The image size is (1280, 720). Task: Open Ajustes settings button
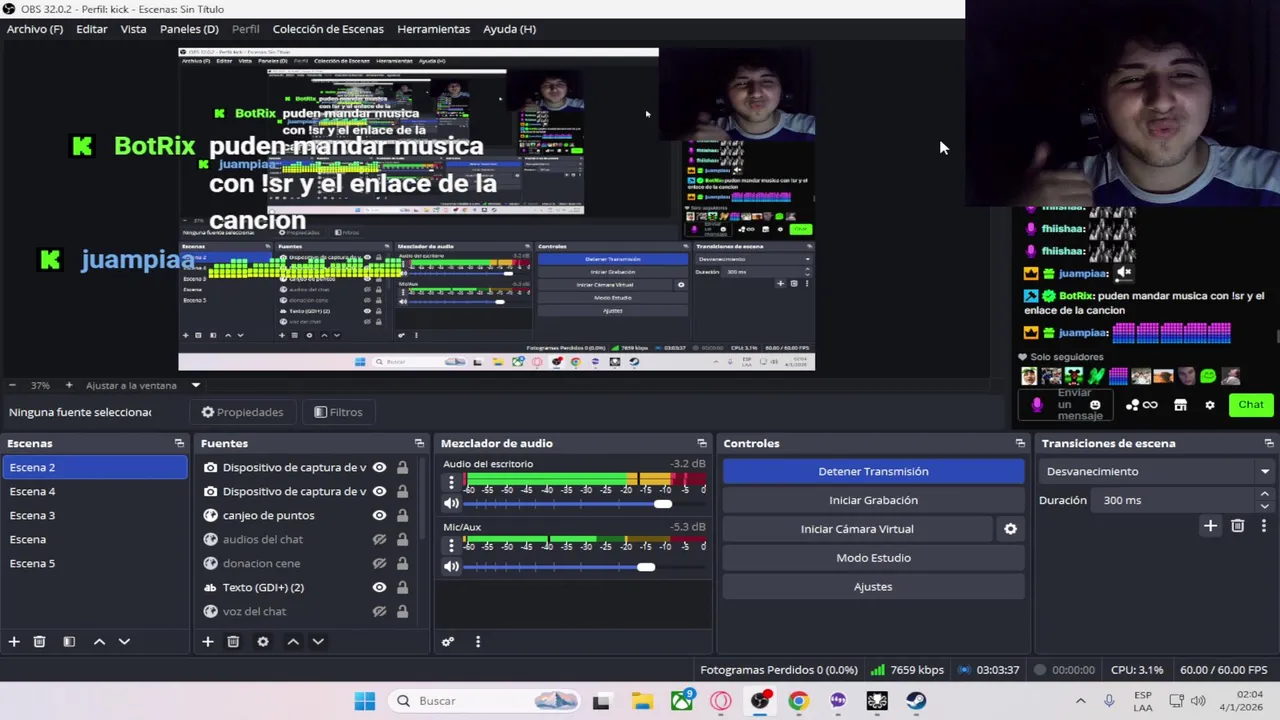coord(873,587)
